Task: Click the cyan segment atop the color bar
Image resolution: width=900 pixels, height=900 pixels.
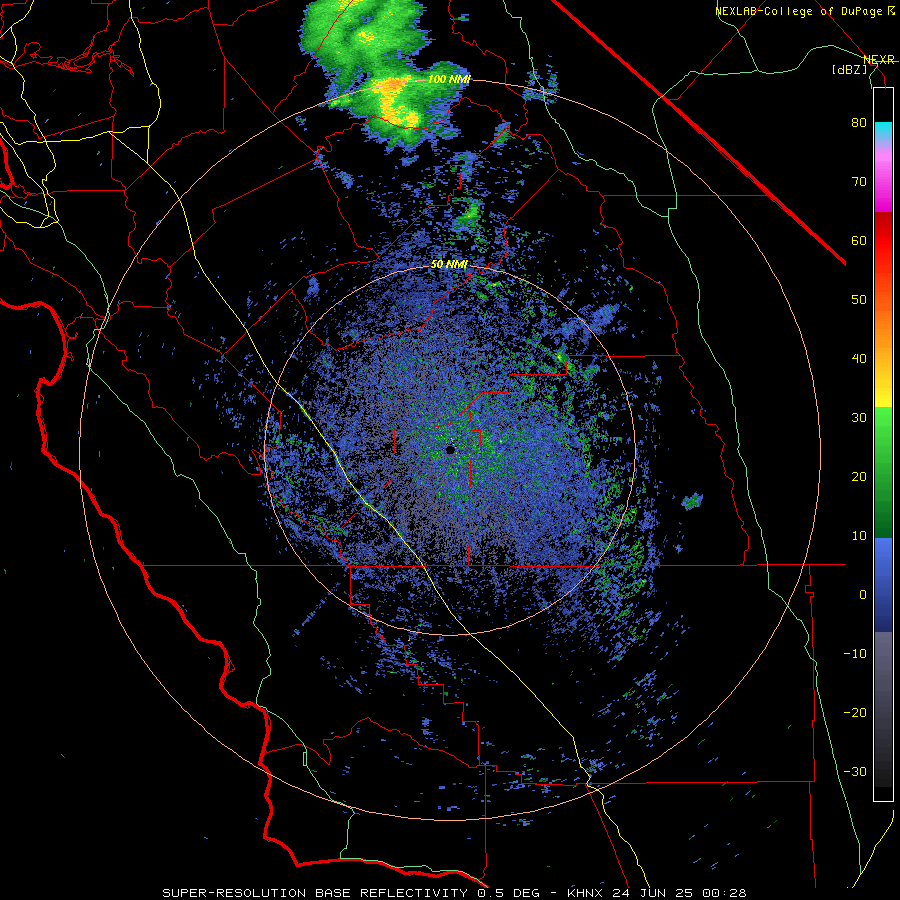Action: tap(883, 132)
